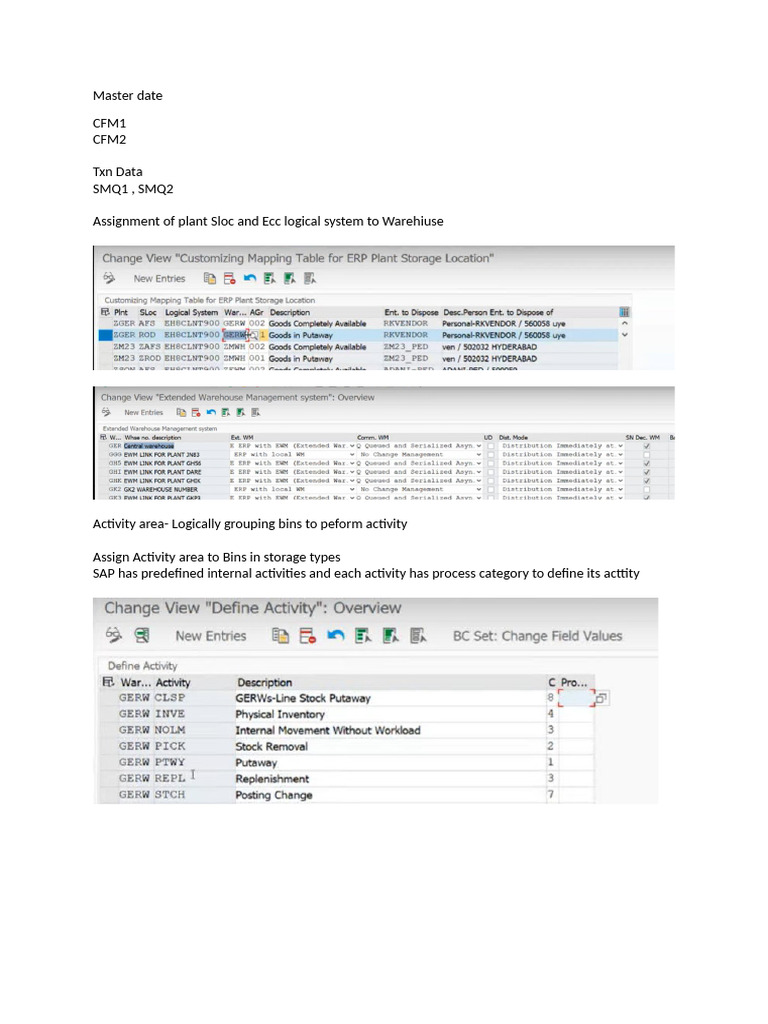This screenshot has height=1024, width=768.
Task: Open the Dist. Mode dropdown for Central warehouse
Action: pos(620,445)
